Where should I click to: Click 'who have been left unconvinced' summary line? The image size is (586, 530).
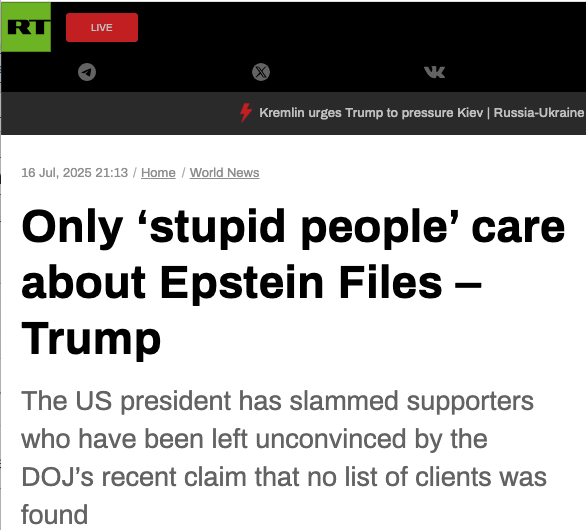click(x=254, y=439)
